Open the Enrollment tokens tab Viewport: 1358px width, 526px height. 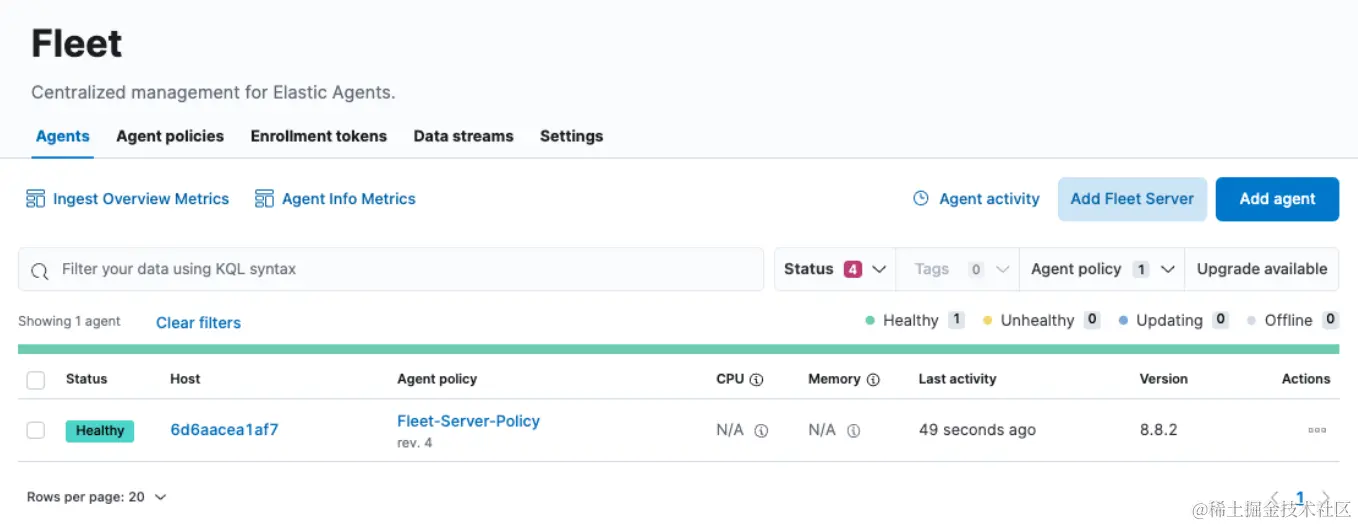tap(318, 136)
